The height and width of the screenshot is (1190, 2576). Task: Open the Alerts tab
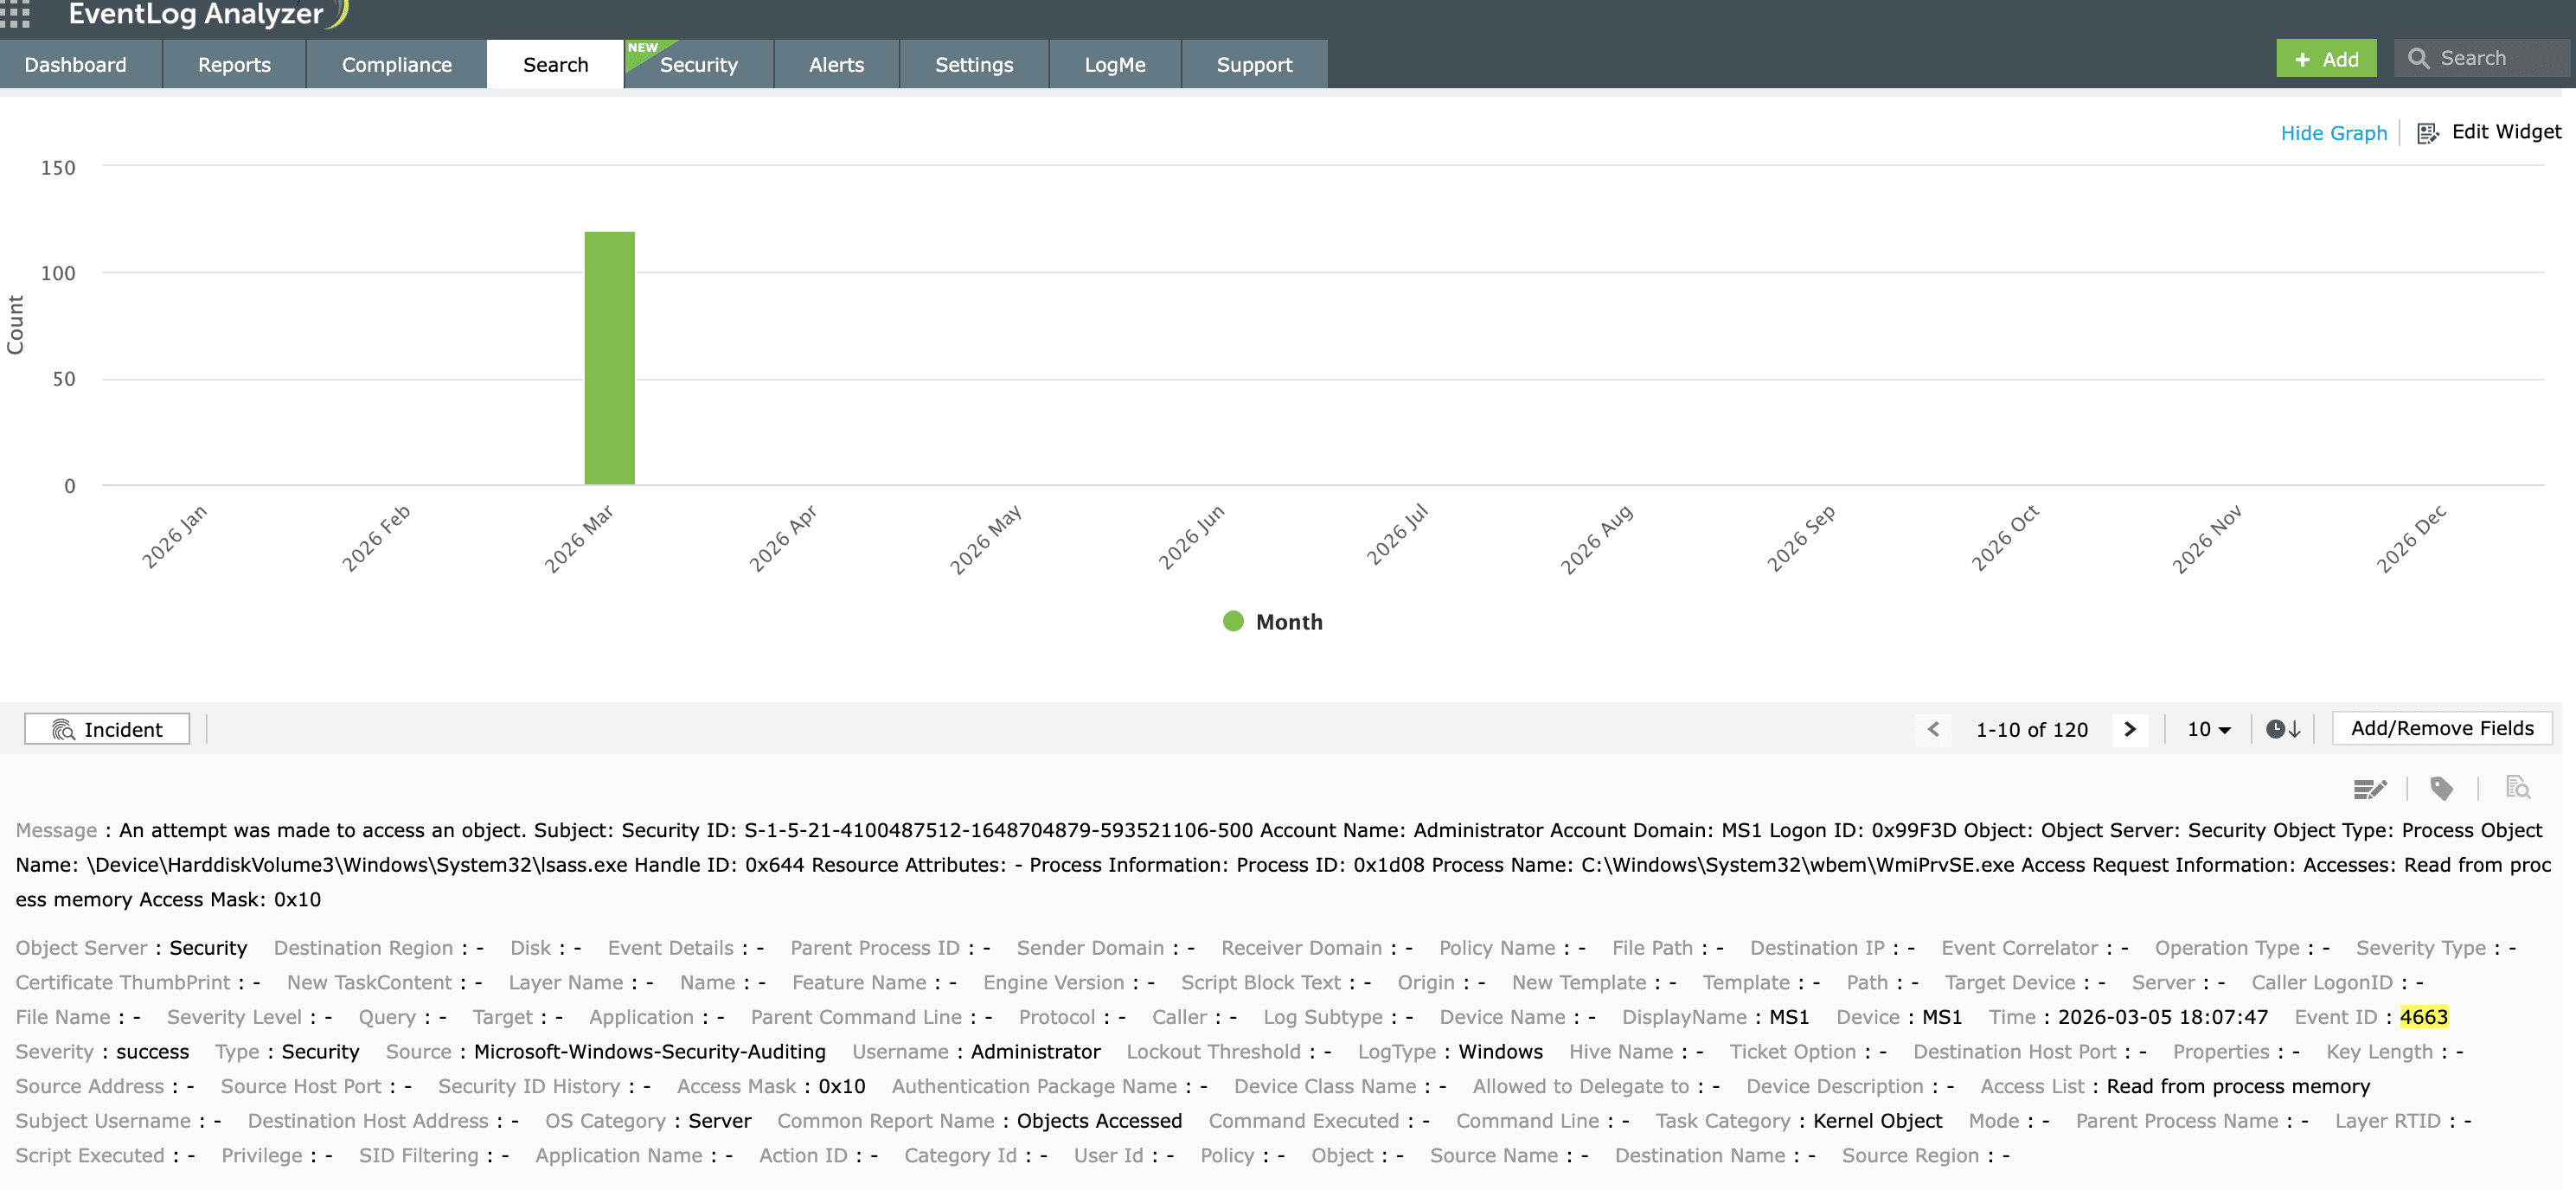[836, 65]
